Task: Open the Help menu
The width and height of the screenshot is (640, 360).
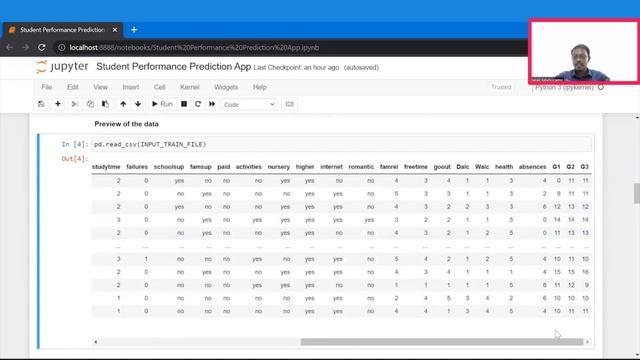Action: click(x=260, y=87)
